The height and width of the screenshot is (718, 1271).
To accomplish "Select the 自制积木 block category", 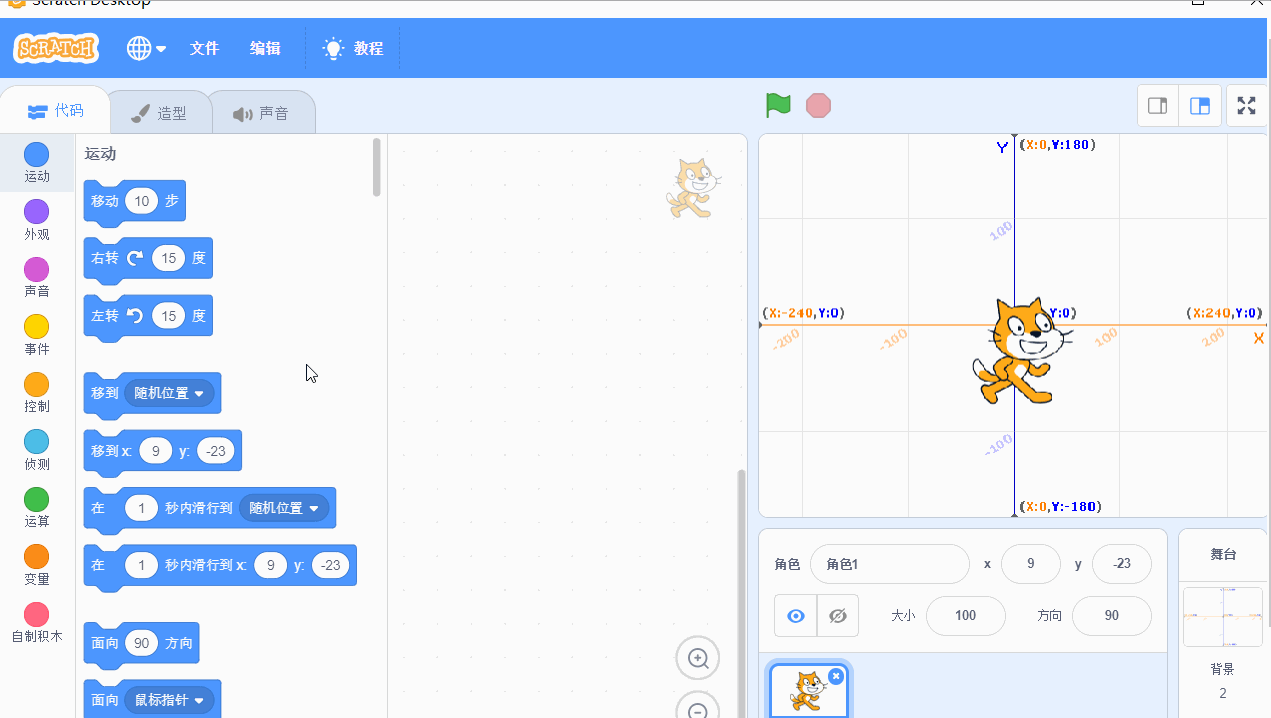I will pos(37,623).
